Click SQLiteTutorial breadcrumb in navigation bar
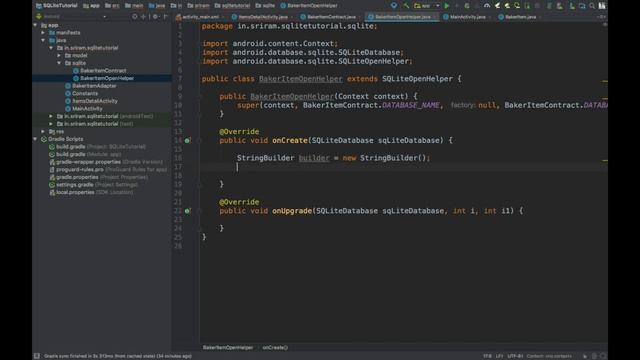Viewport: 640px width, 360px height. (56, 6)
